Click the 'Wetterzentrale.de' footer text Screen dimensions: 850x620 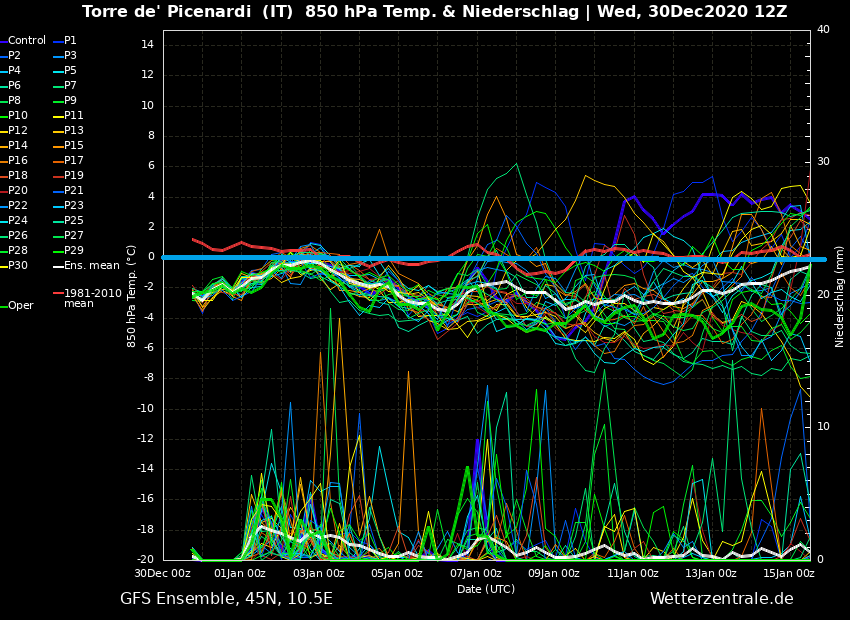[722, 599]
